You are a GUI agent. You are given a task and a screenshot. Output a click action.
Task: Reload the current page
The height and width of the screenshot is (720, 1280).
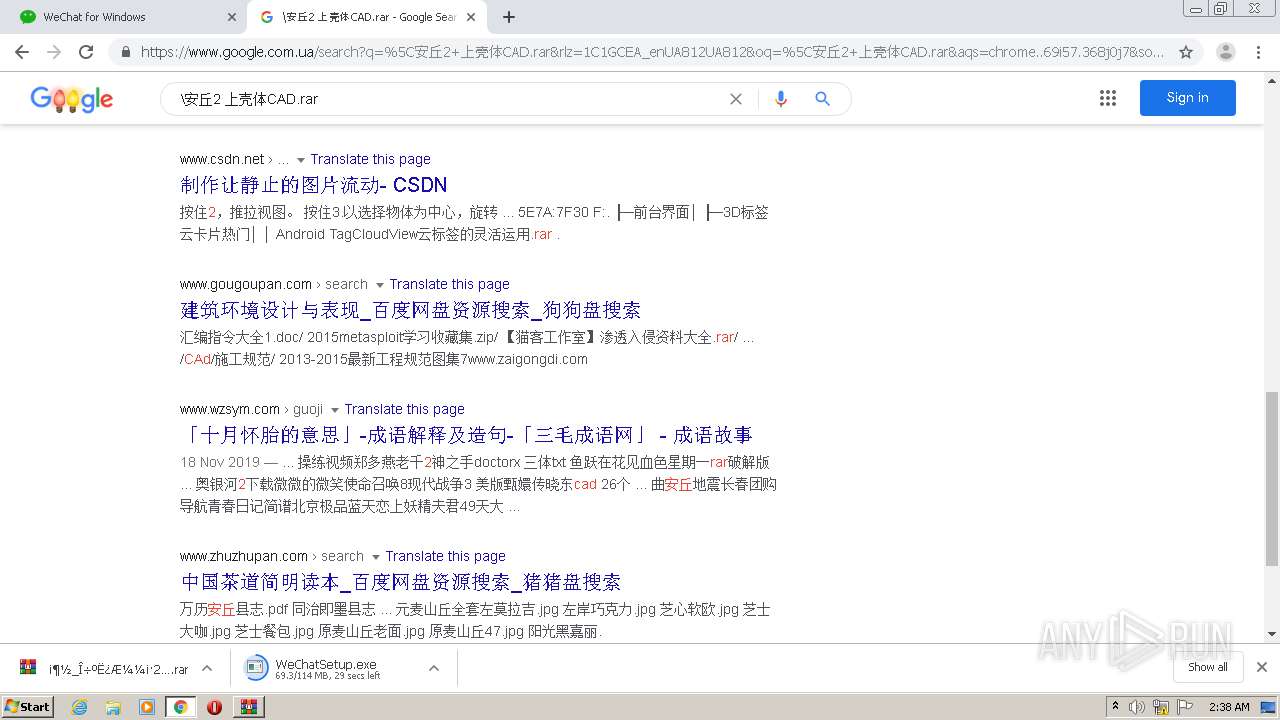coord(86,52)
